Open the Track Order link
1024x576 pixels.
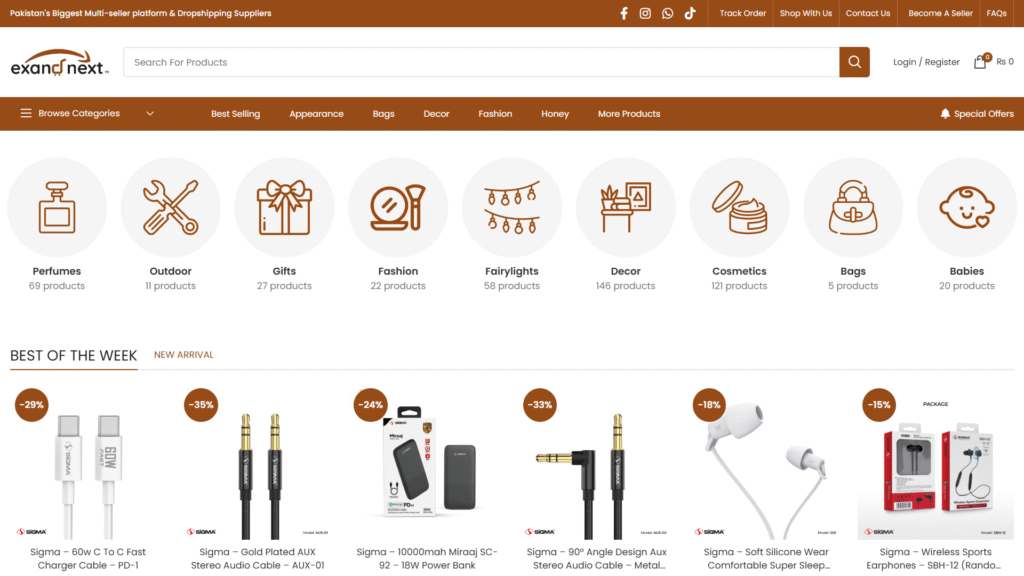742,13
